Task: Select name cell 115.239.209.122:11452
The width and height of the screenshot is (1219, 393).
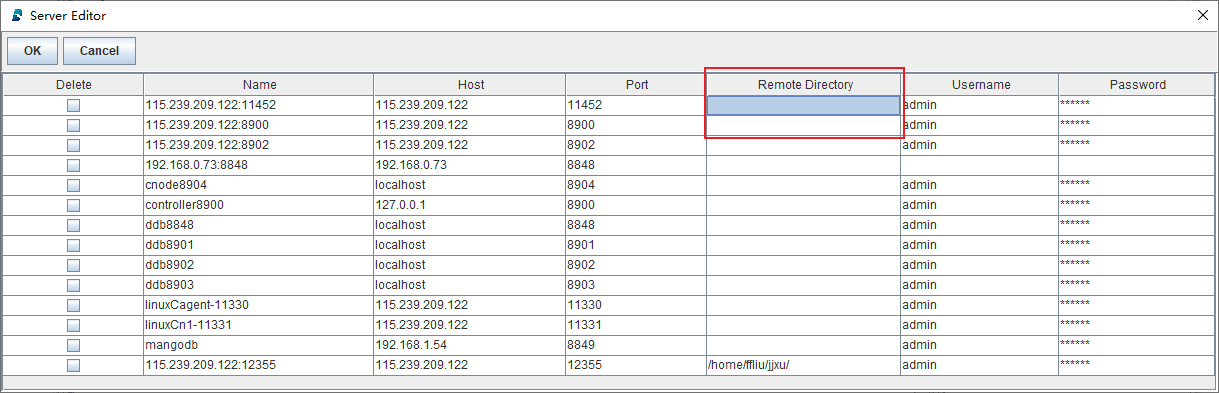Action: click(x=259, y=105)
